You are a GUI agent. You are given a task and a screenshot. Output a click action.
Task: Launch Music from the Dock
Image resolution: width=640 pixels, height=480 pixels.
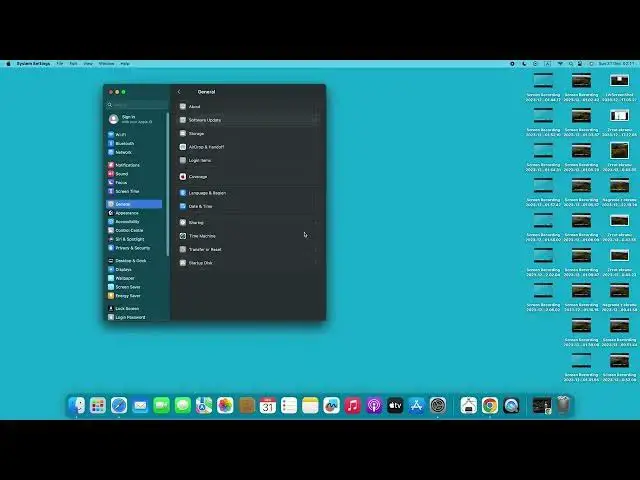(353, 406)
